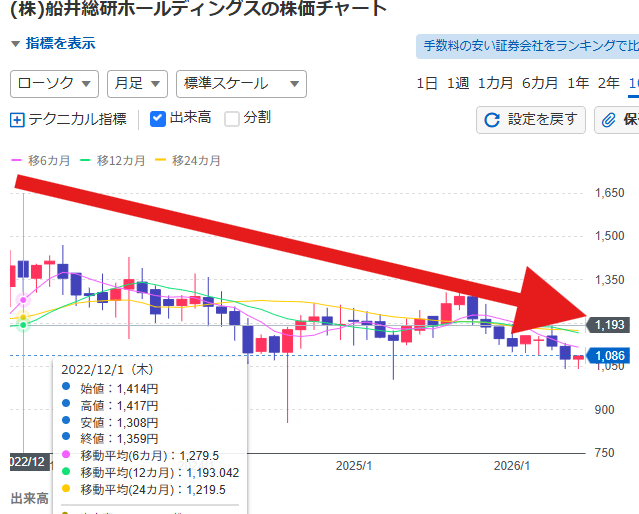Viewport: 639px width, 514px height.
Task: Click the 1,086 current price marker
Action: click(x=608, y=356)
